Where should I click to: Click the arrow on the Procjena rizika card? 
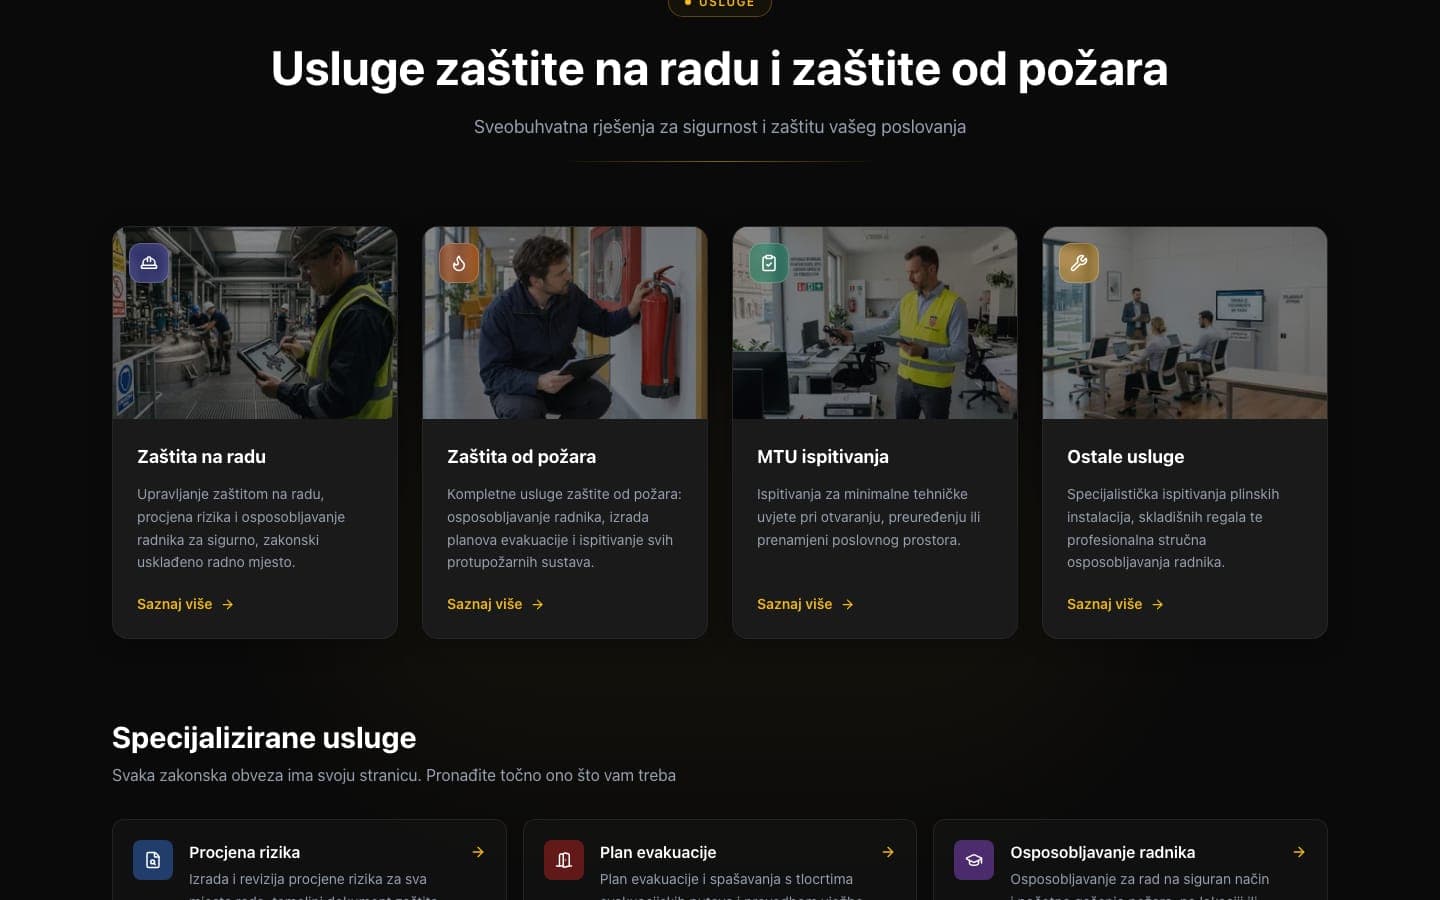point(478,852)
